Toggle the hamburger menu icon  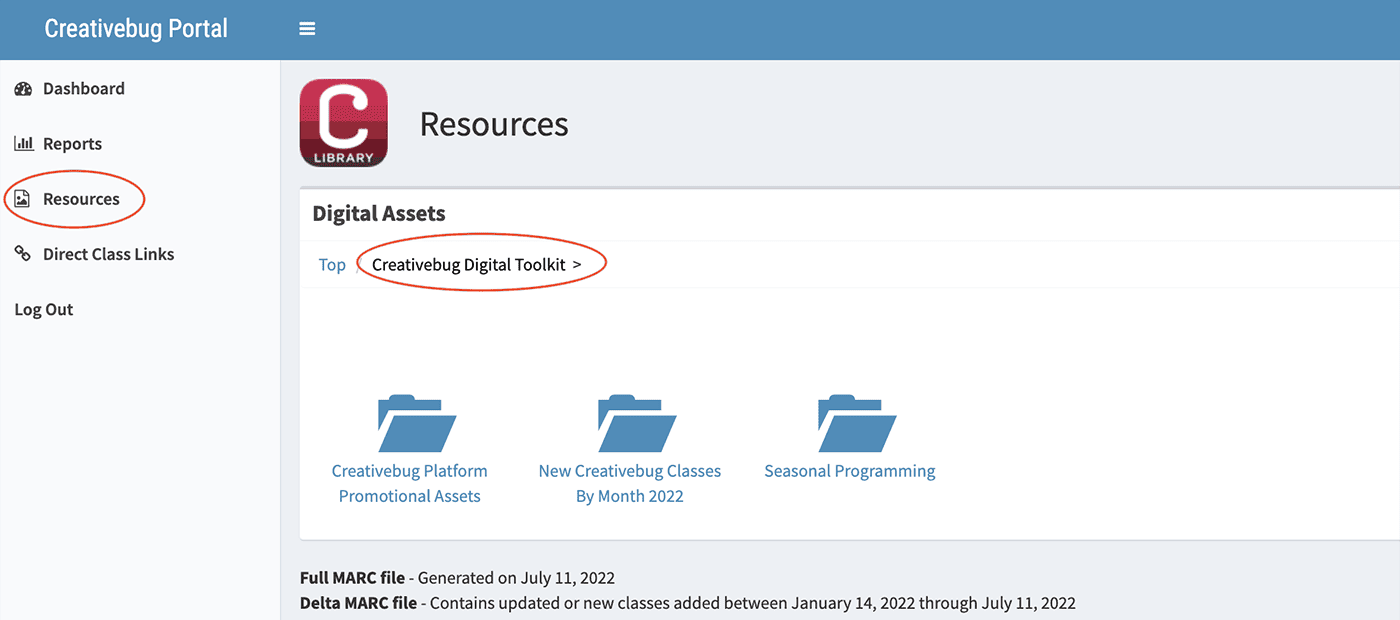307,29
